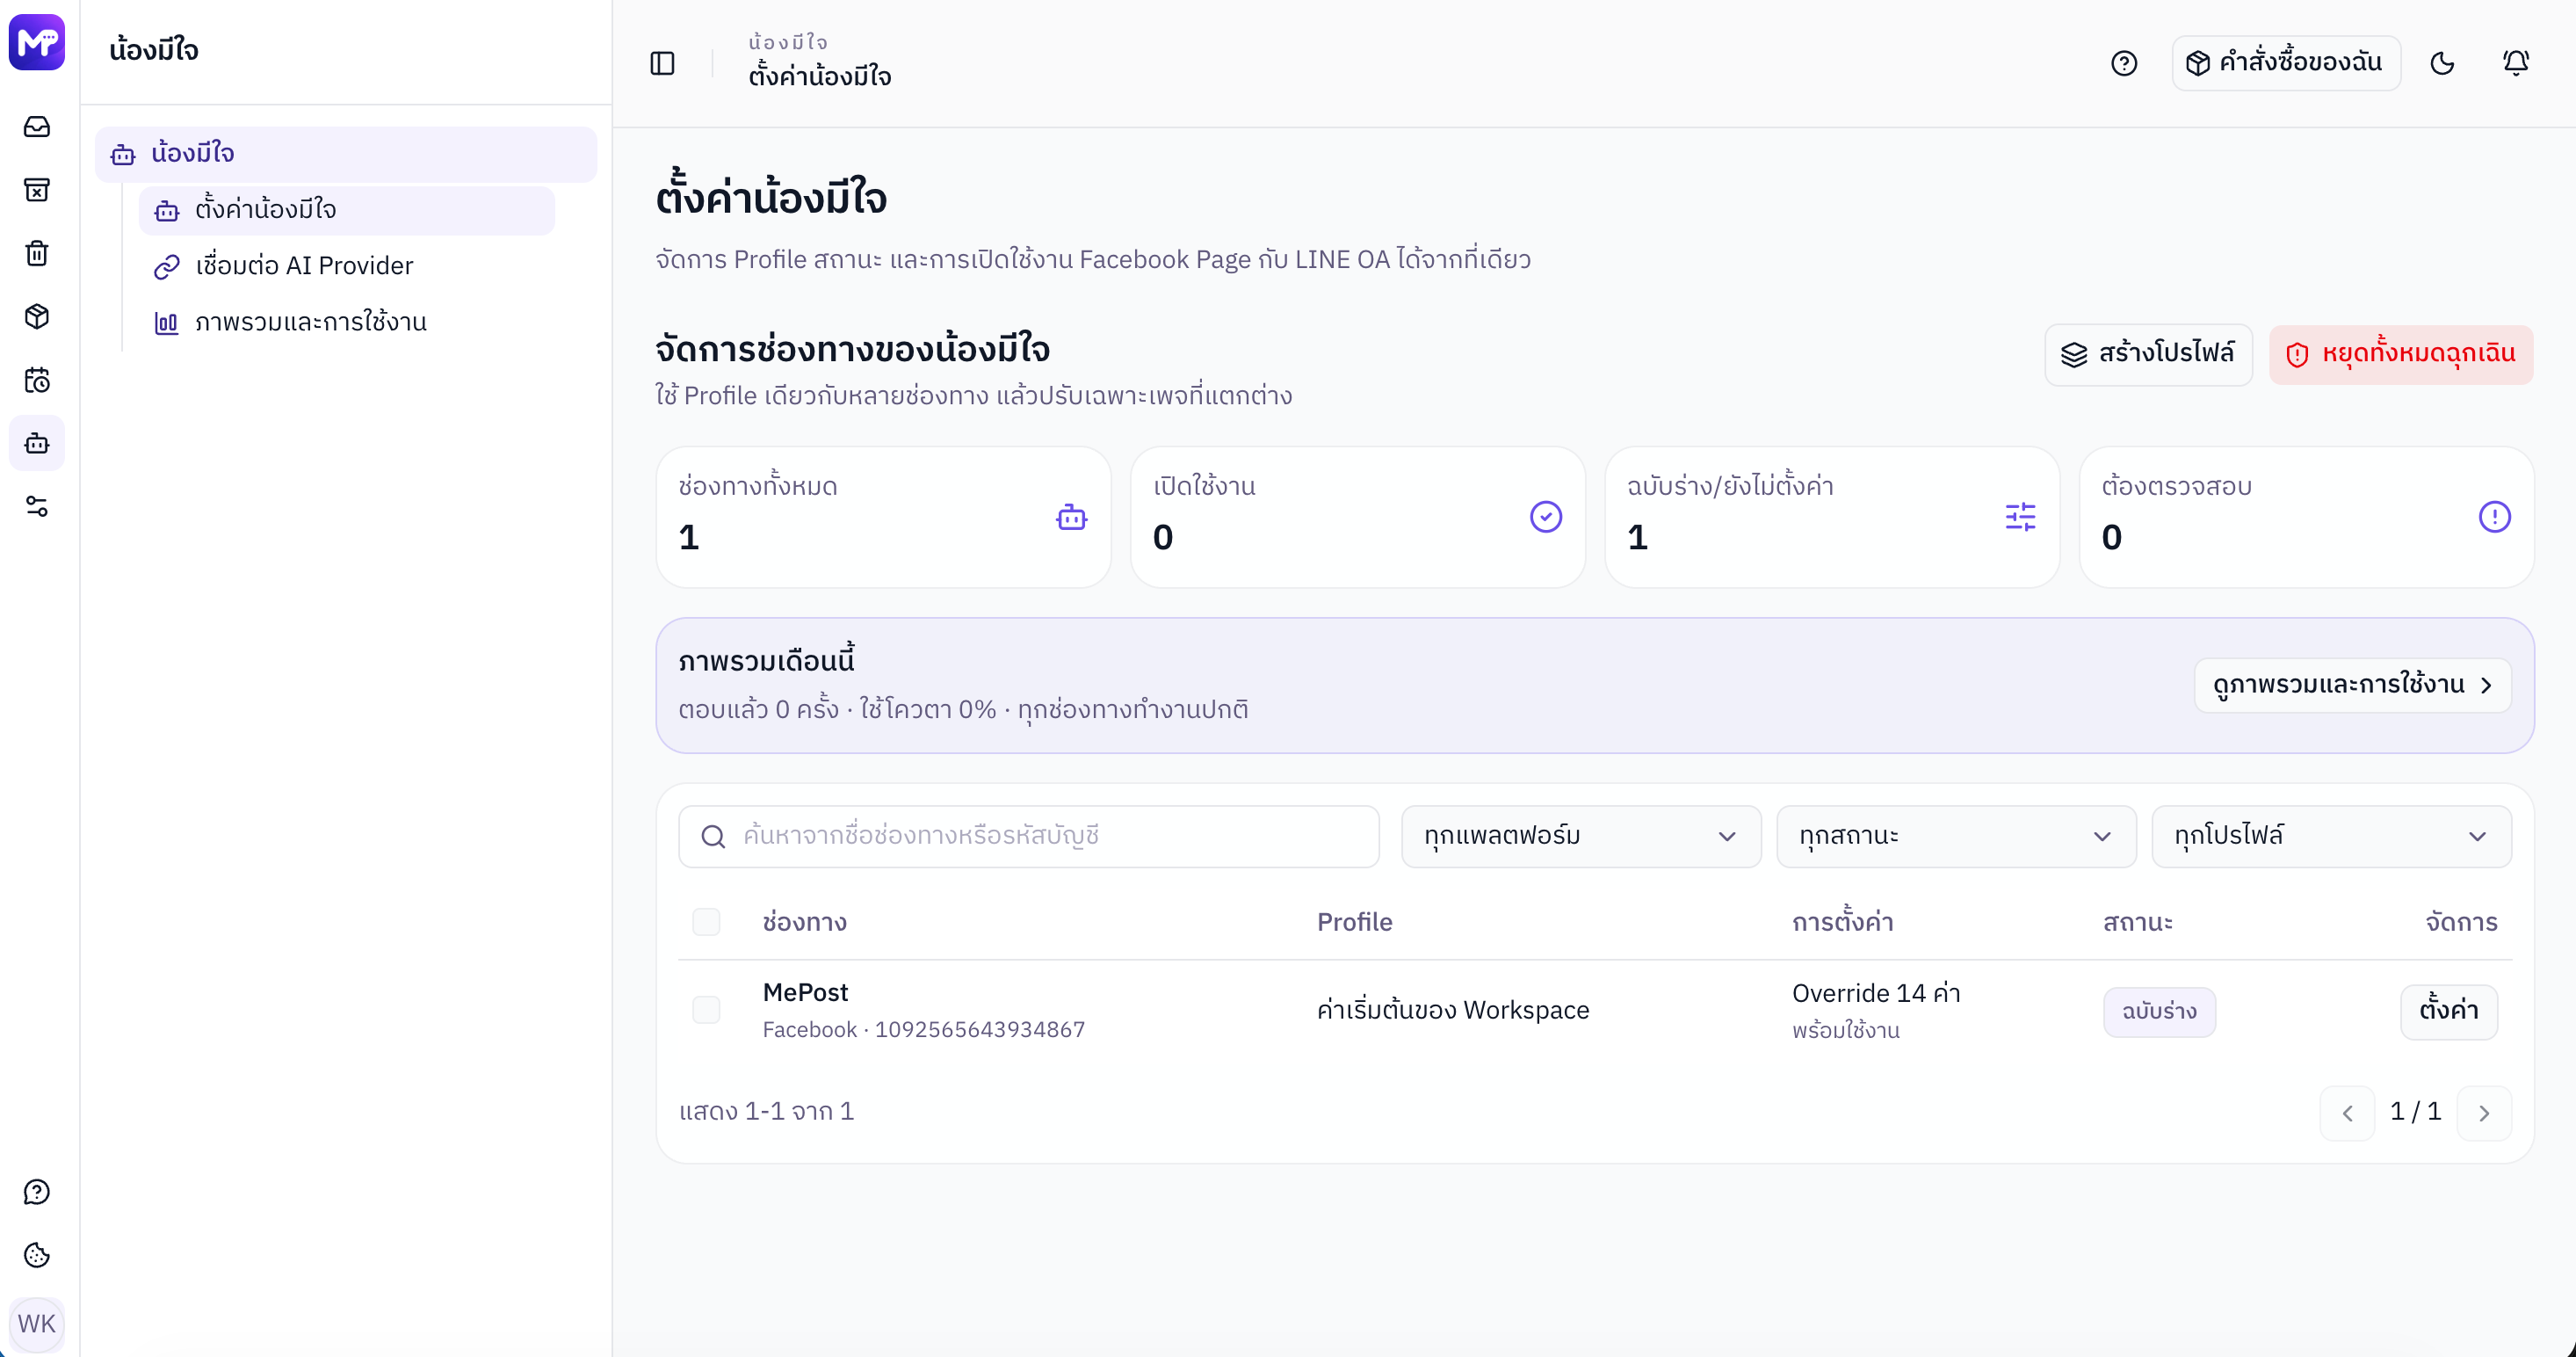Open the package cube icon in rail
Image resolution: width=2576 pixels, height=1357 pixels.
tap(37, 317)
